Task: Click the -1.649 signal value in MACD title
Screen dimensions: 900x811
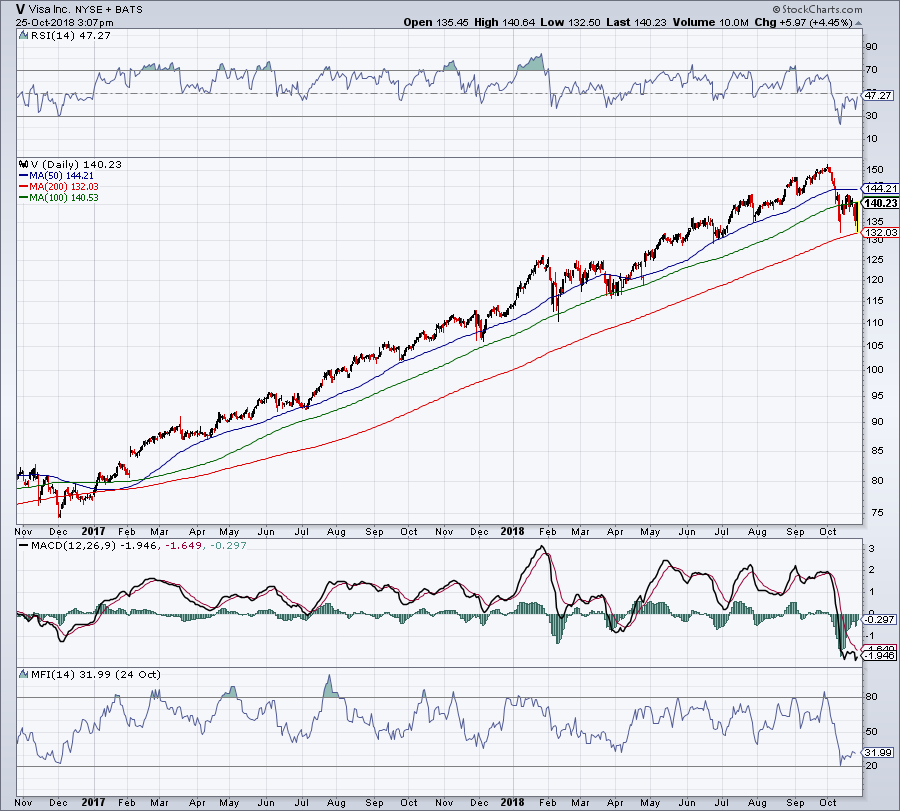Action: pyautogui.click(x=184, y=545)
